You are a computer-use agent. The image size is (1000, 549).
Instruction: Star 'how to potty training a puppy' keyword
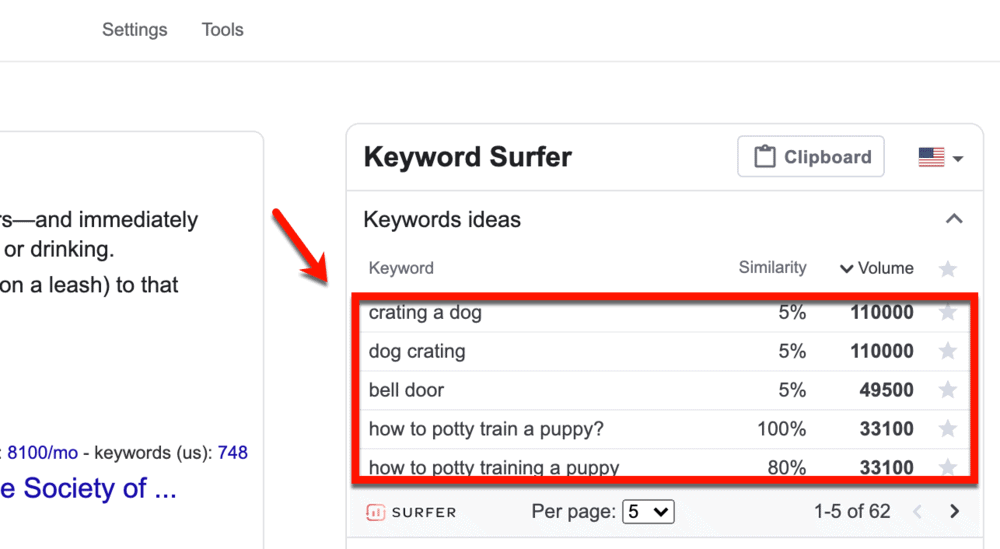[x=948, y=467]
